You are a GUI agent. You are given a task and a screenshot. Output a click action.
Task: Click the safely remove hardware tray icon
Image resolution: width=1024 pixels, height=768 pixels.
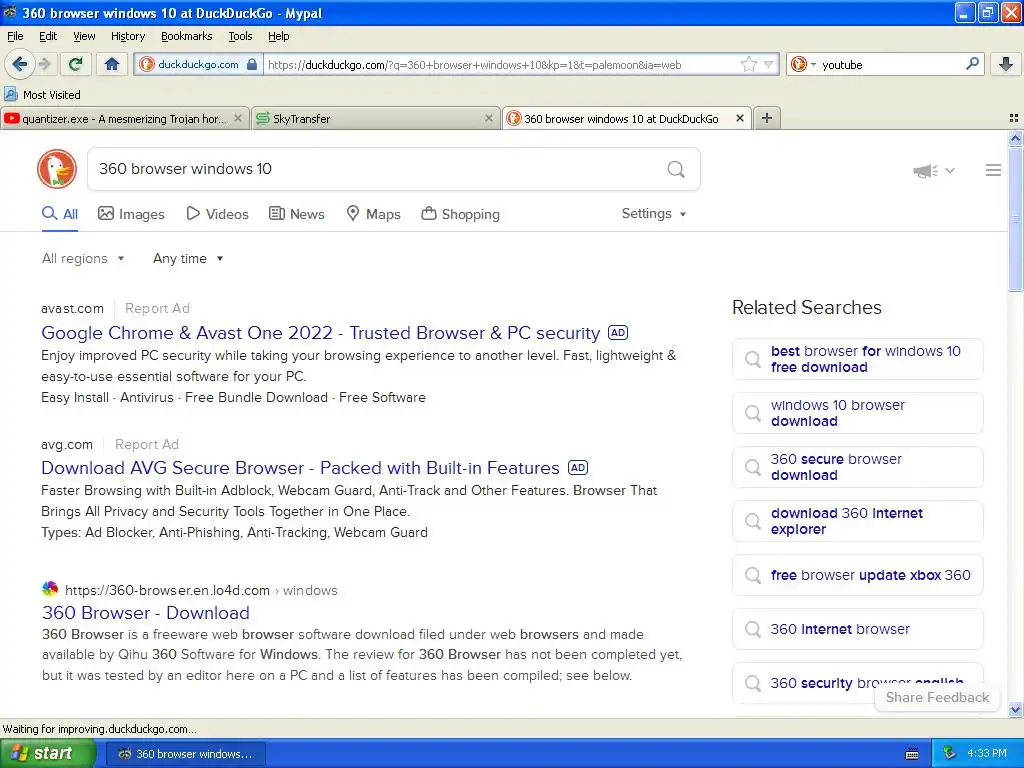click(950, 754)
